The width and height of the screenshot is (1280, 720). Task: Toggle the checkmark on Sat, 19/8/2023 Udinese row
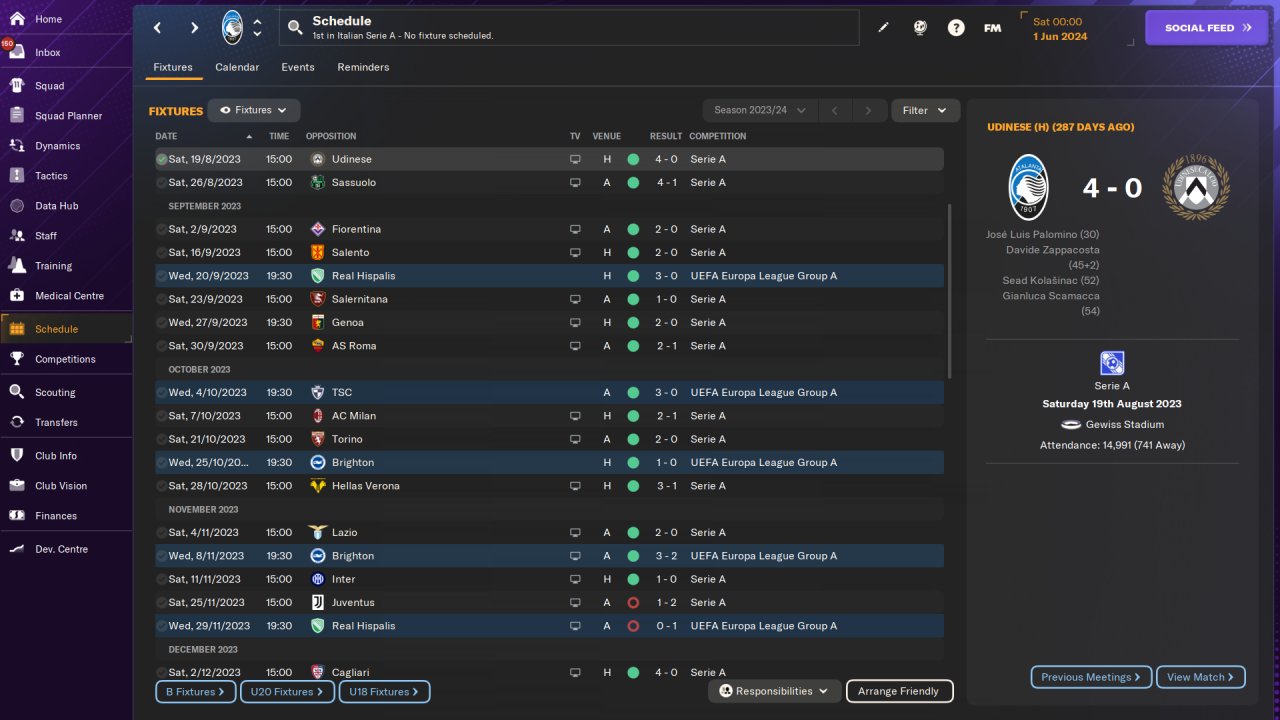[161, 160]
